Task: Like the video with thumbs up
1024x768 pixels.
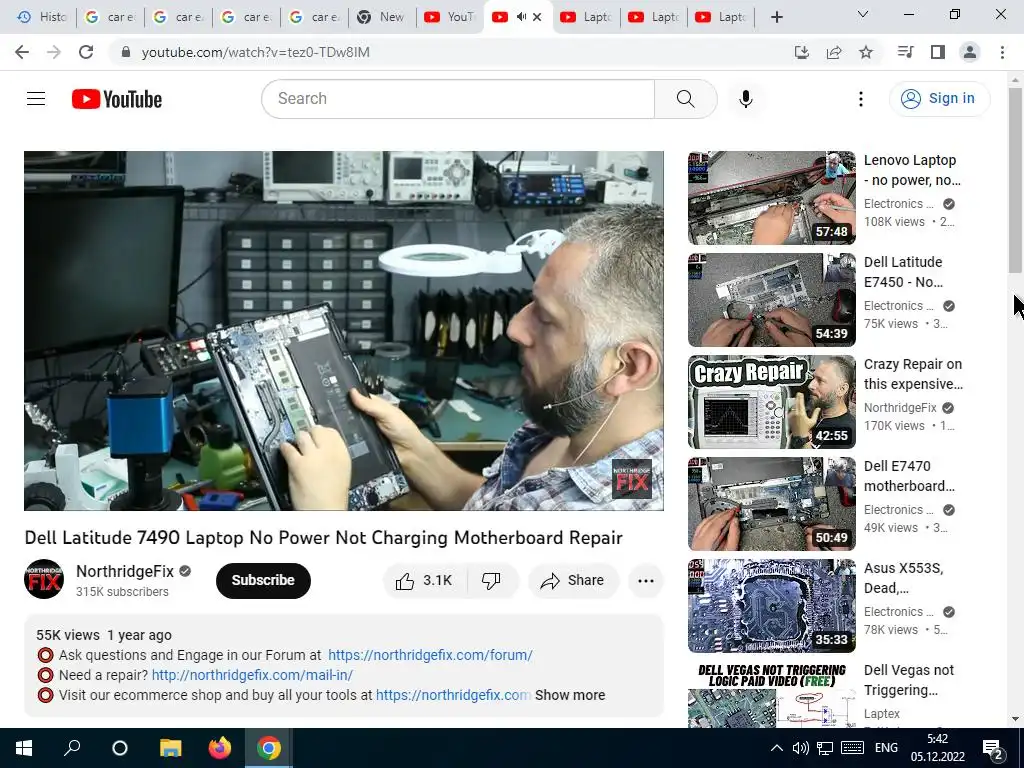Action: (x=424, y=581)
